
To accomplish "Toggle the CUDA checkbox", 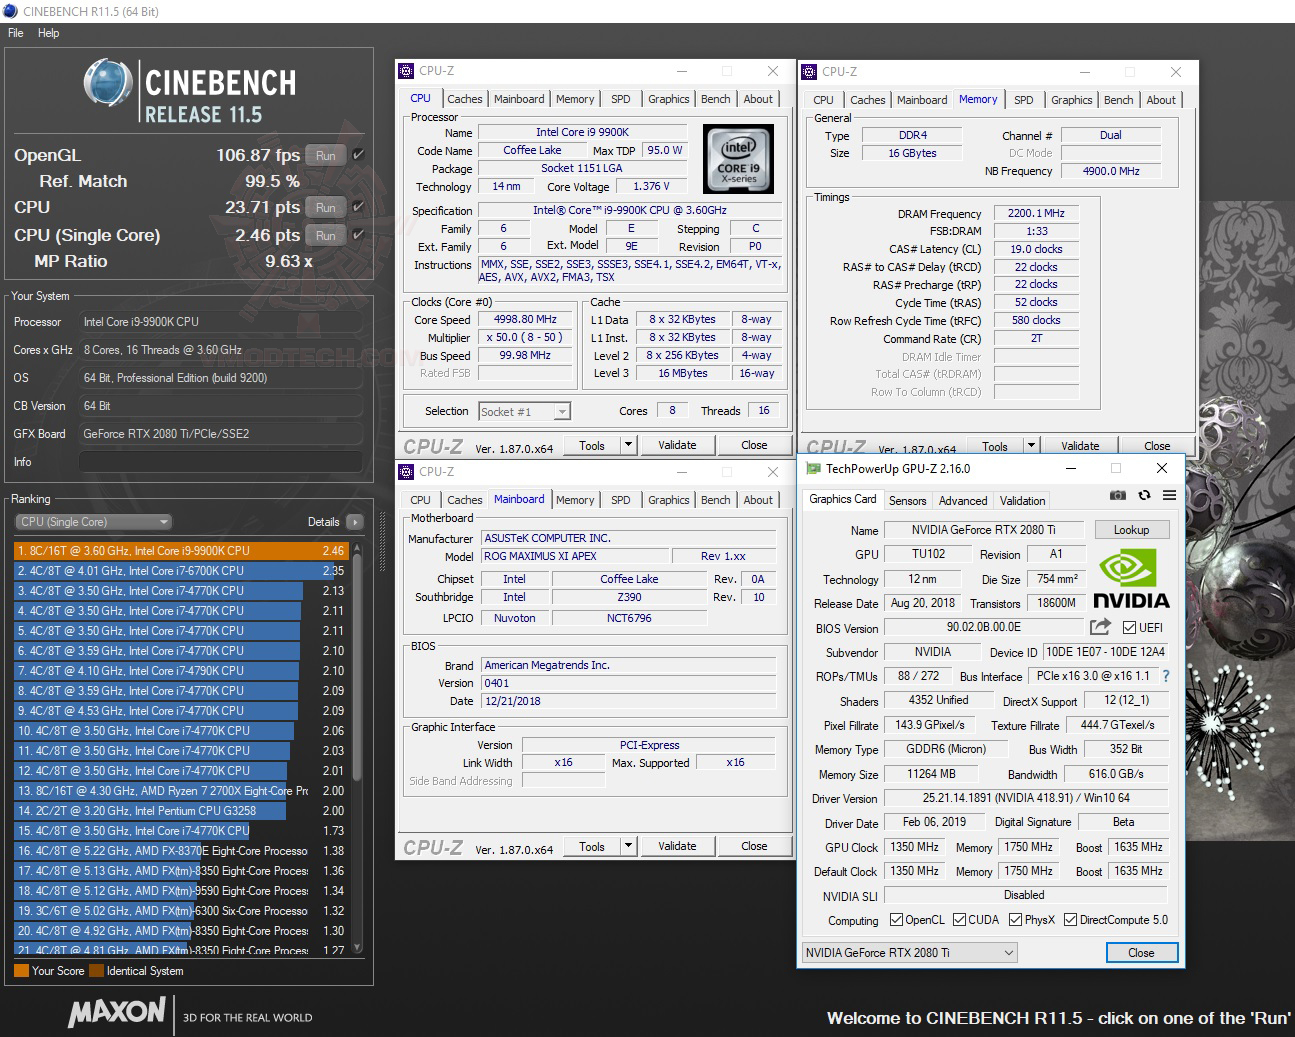I will tap(959, 920).
